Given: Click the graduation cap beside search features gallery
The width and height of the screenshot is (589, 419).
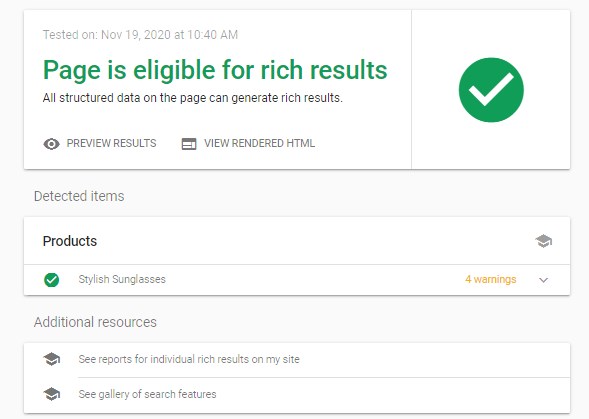Looking at the screenshot, I should click(51, 394).
